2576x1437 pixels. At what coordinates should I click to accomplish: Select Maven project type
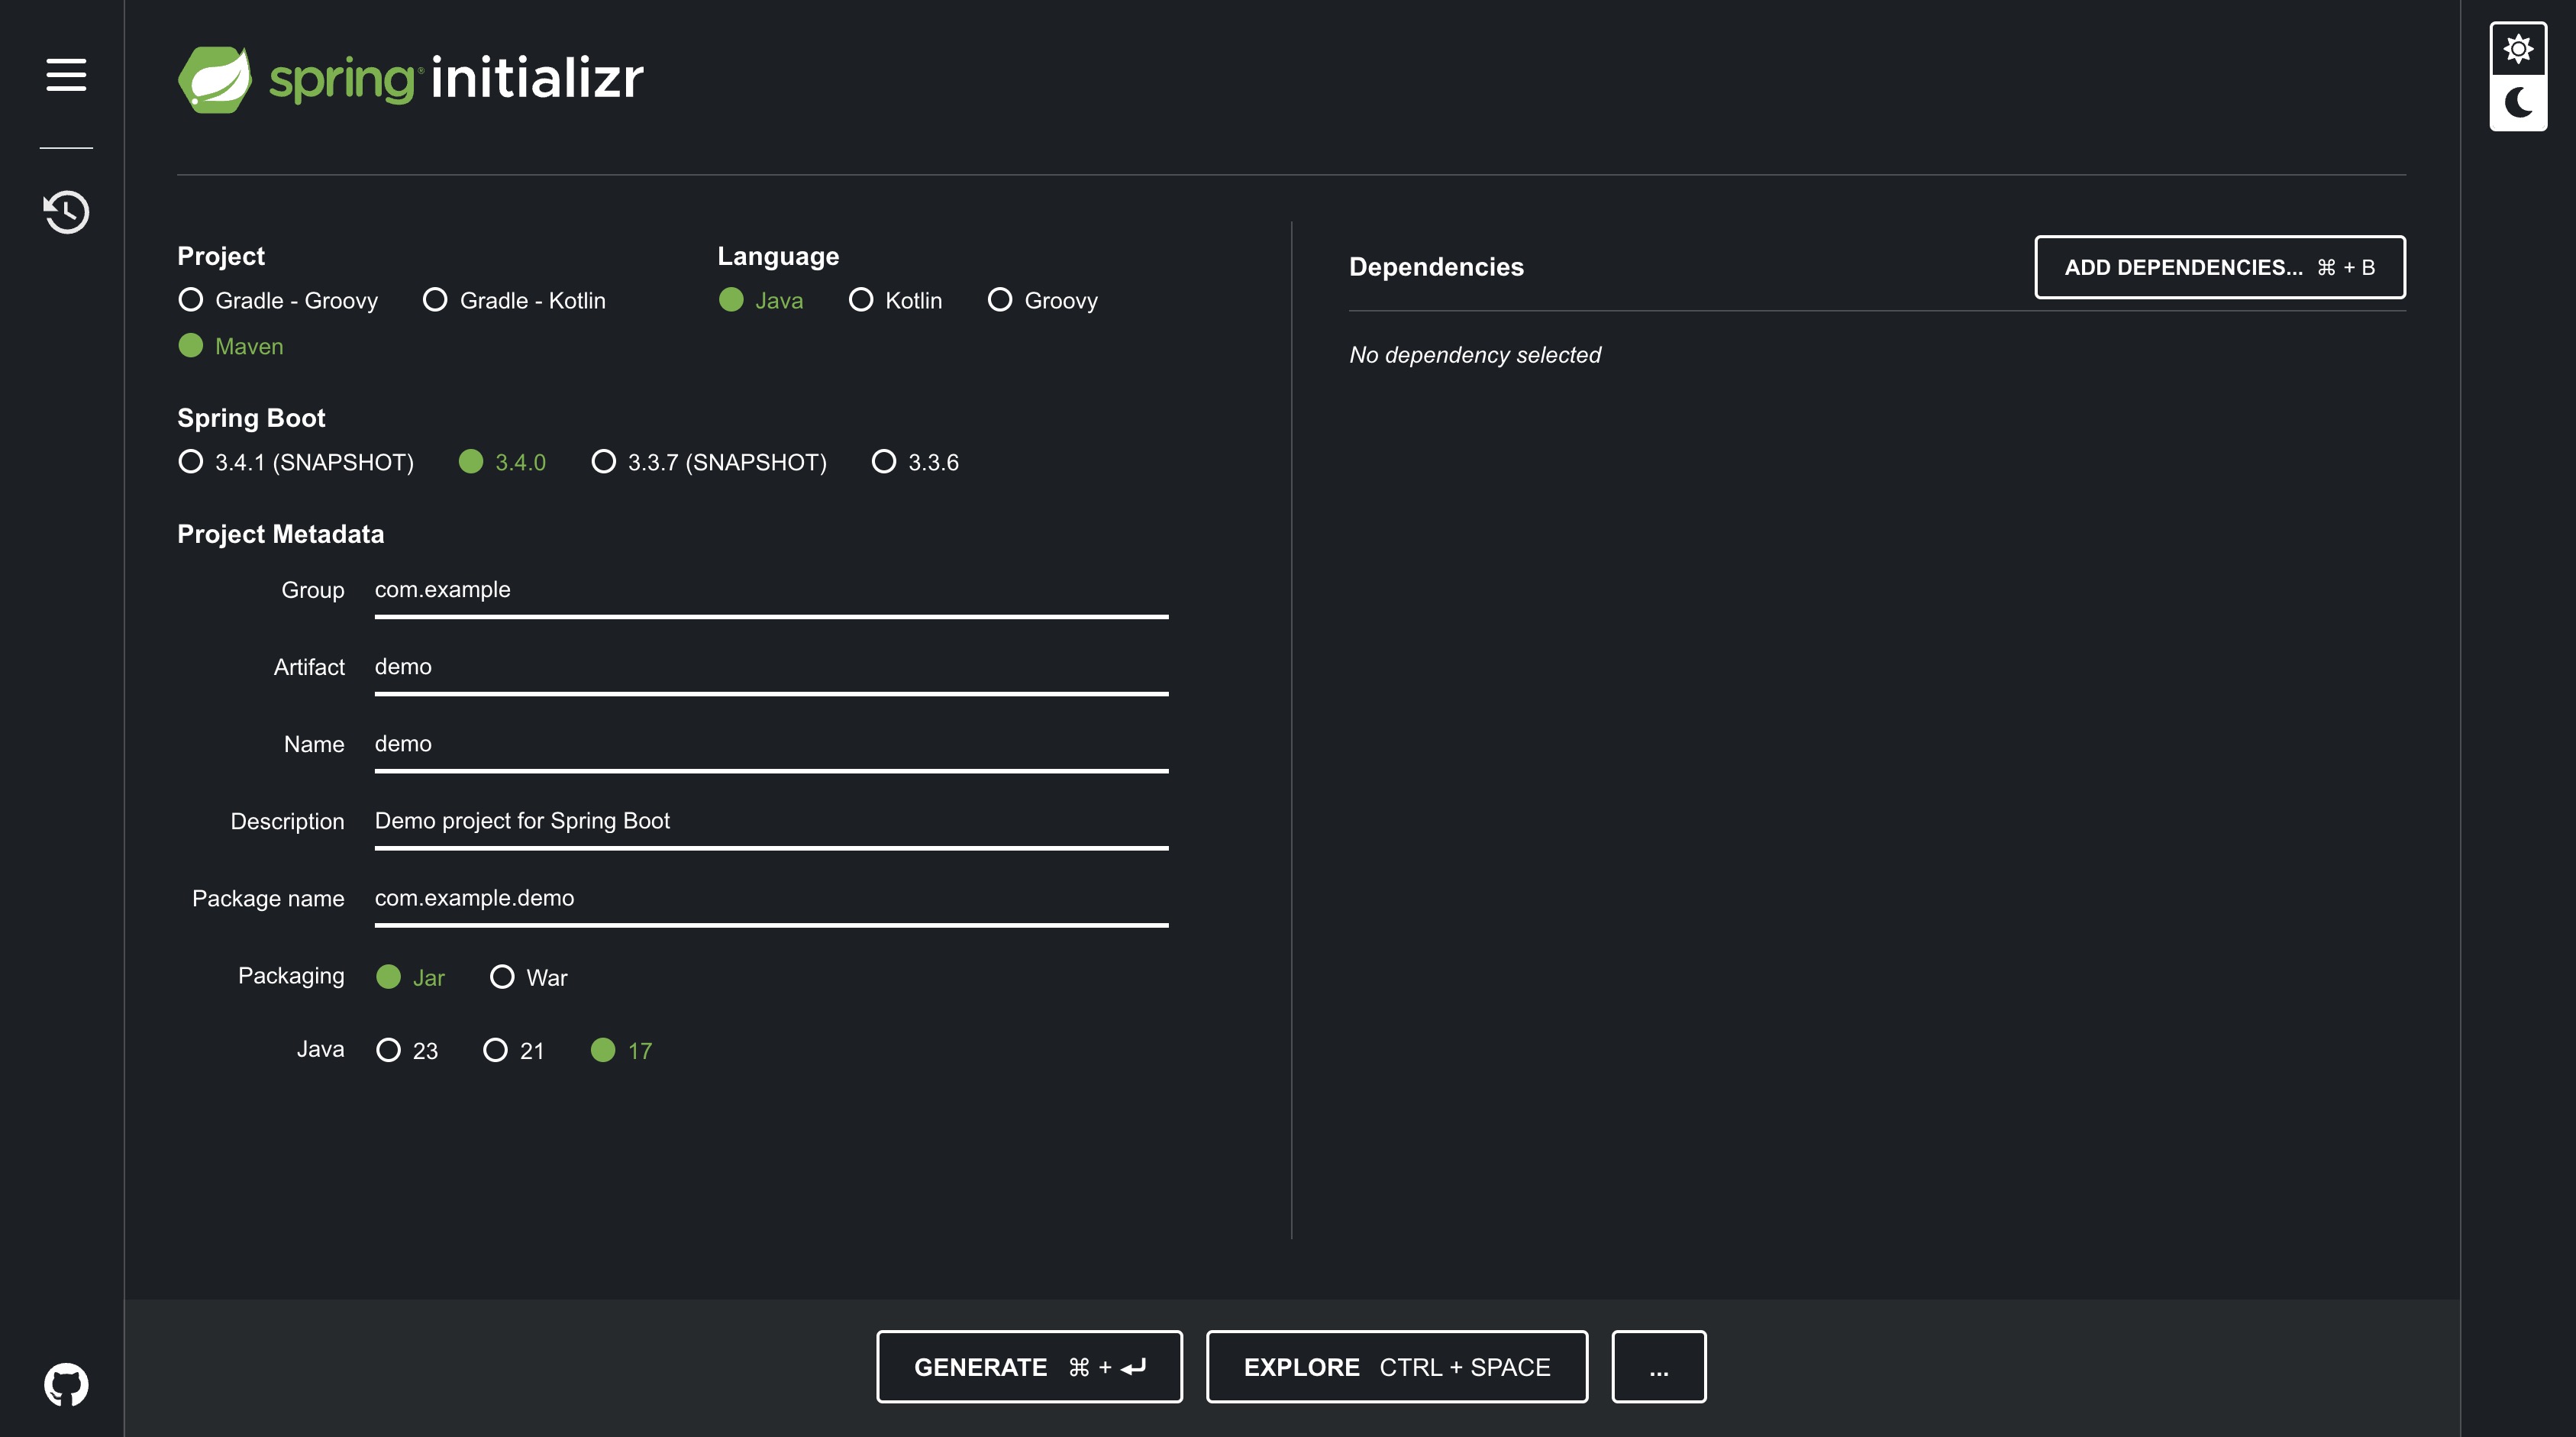tap(231, 346)
